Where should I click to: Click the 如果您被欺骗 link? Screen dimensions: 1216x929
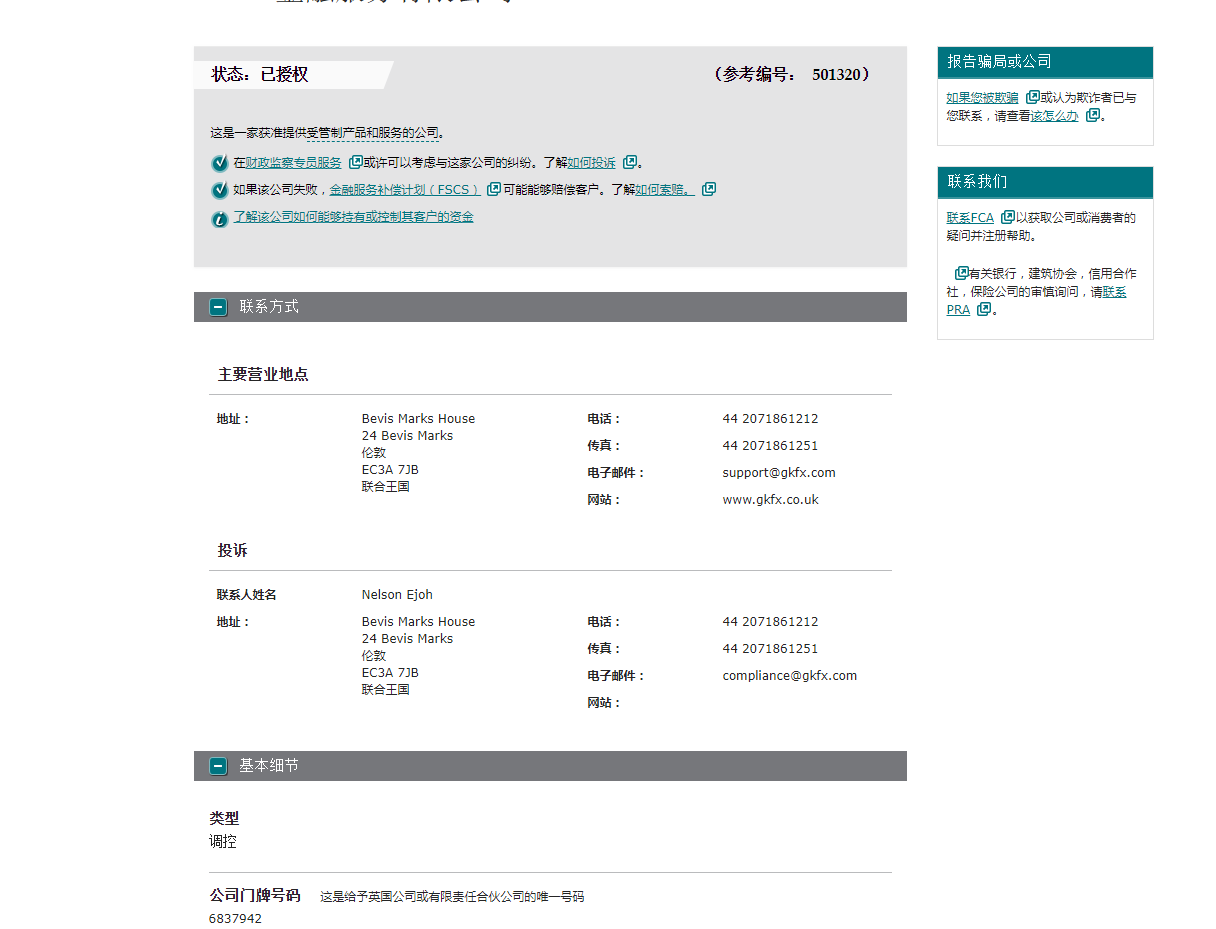(x=981, y=97)
